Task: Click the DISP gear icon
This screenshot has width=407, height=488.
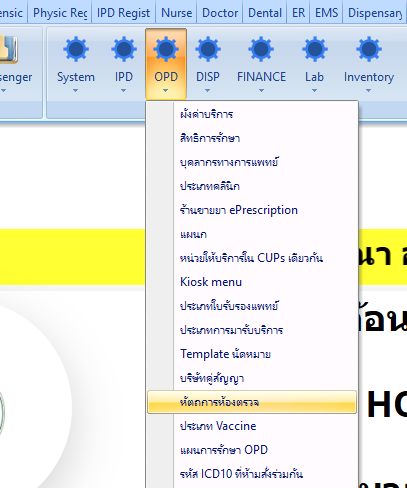Action: [208, 49]
